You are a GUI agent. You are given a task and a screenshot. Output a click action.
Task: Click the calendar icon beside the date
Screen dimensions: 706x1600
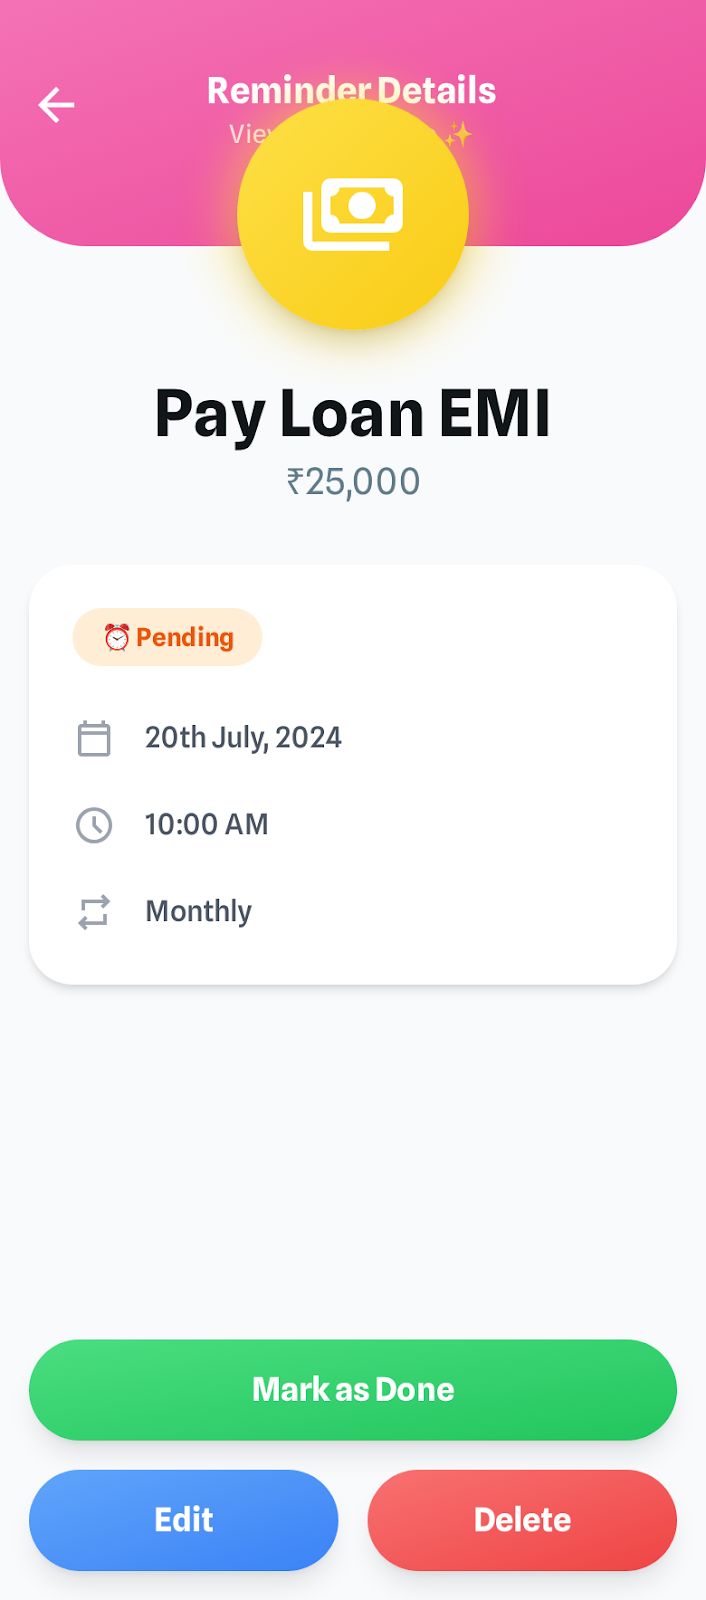click(94, 739)
